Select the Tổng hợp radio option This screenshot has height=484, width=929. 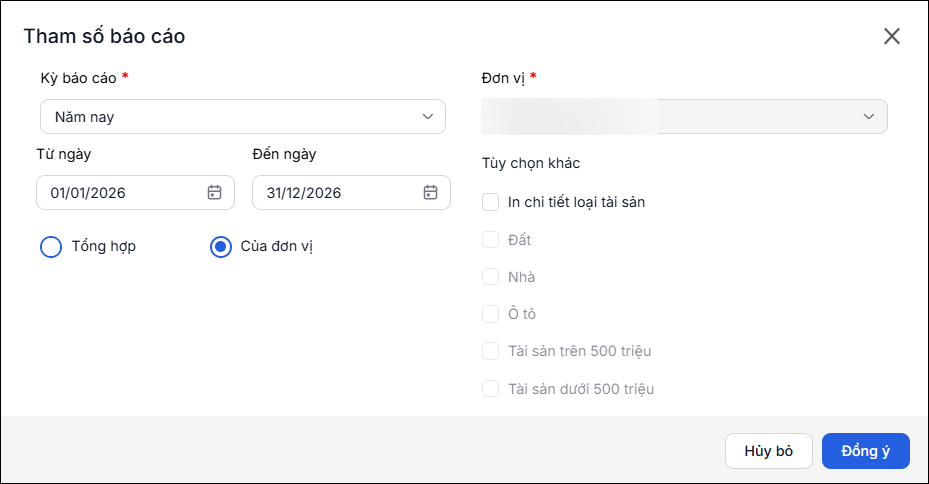point(51,247)
